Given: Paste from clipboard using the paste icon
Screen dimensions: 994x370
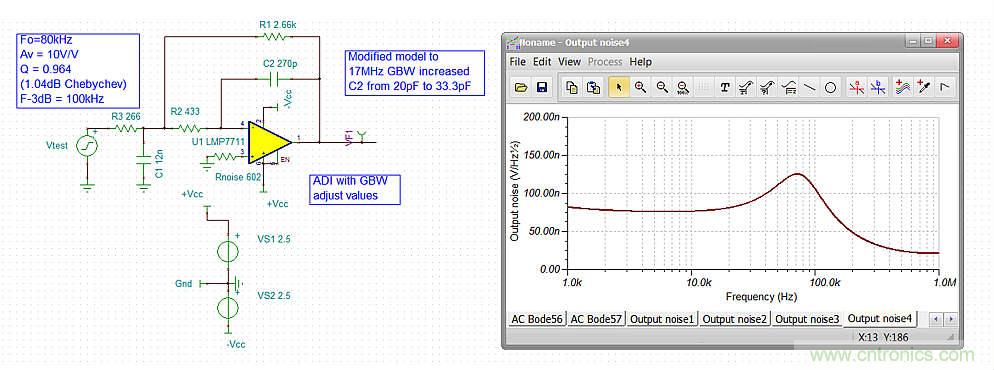Looking at the screenshot, I should pyautogui.click(x=593, y=87).
